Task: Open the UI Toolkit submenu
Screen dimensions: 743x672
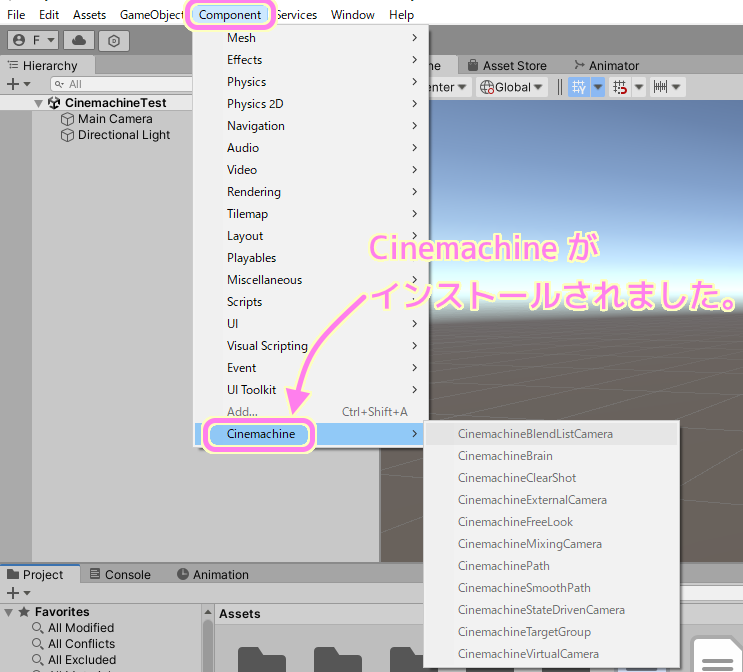Action: (311, 390)
